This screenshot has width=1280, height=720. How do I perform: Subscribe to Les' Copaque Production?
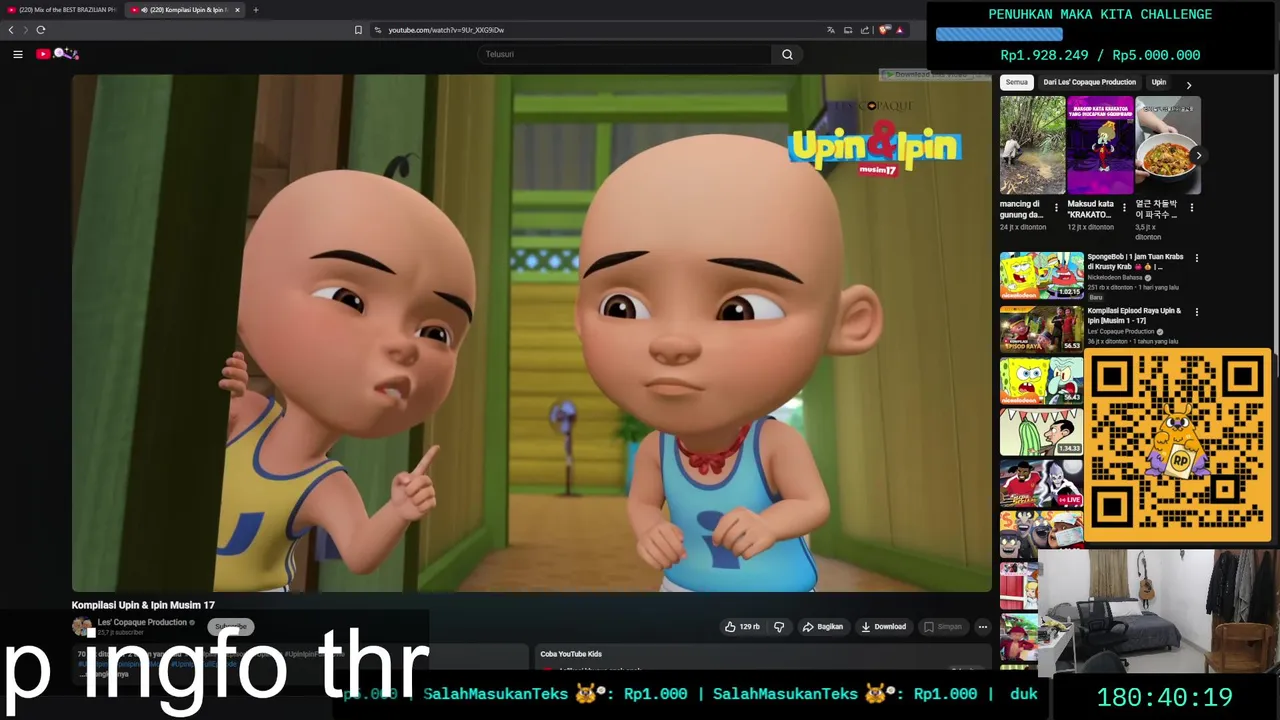[x=230, y=627]
